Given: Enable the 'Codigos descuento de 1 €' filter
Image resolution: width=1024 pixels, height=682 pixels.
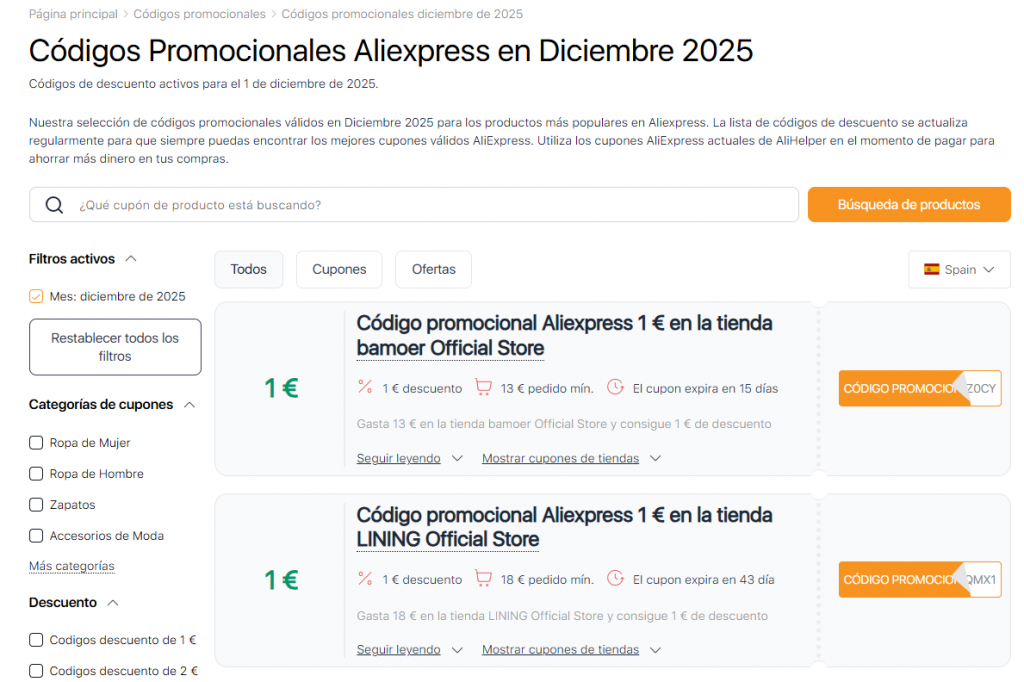Looking at the screenshot, I should (36, 639).
